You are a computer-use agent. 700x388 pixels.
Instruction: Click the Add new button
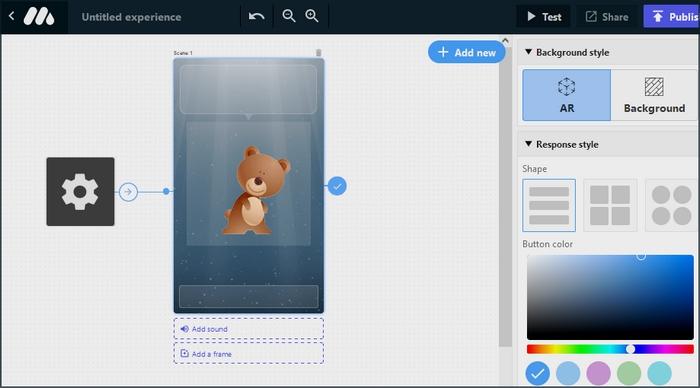[467, 52]
